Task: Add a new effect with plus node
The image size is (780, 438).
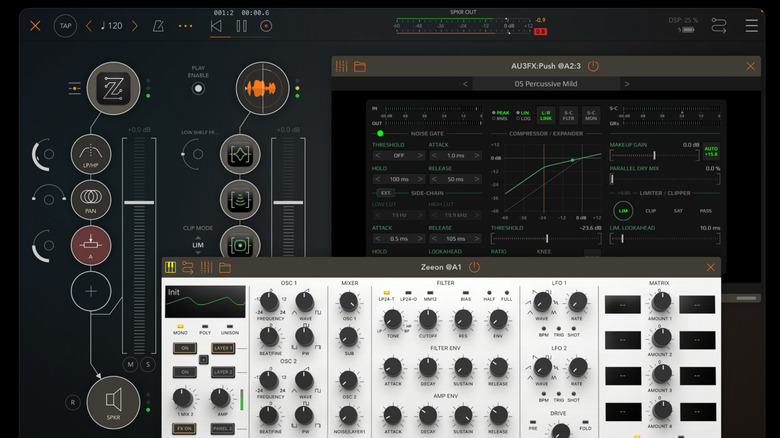Action: coord(91,291)
